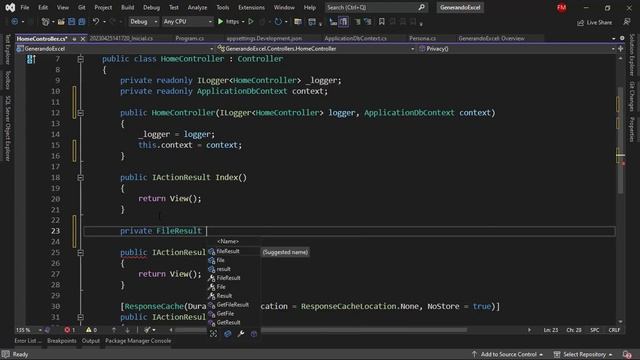Click the Live Share button

point(594,22)
